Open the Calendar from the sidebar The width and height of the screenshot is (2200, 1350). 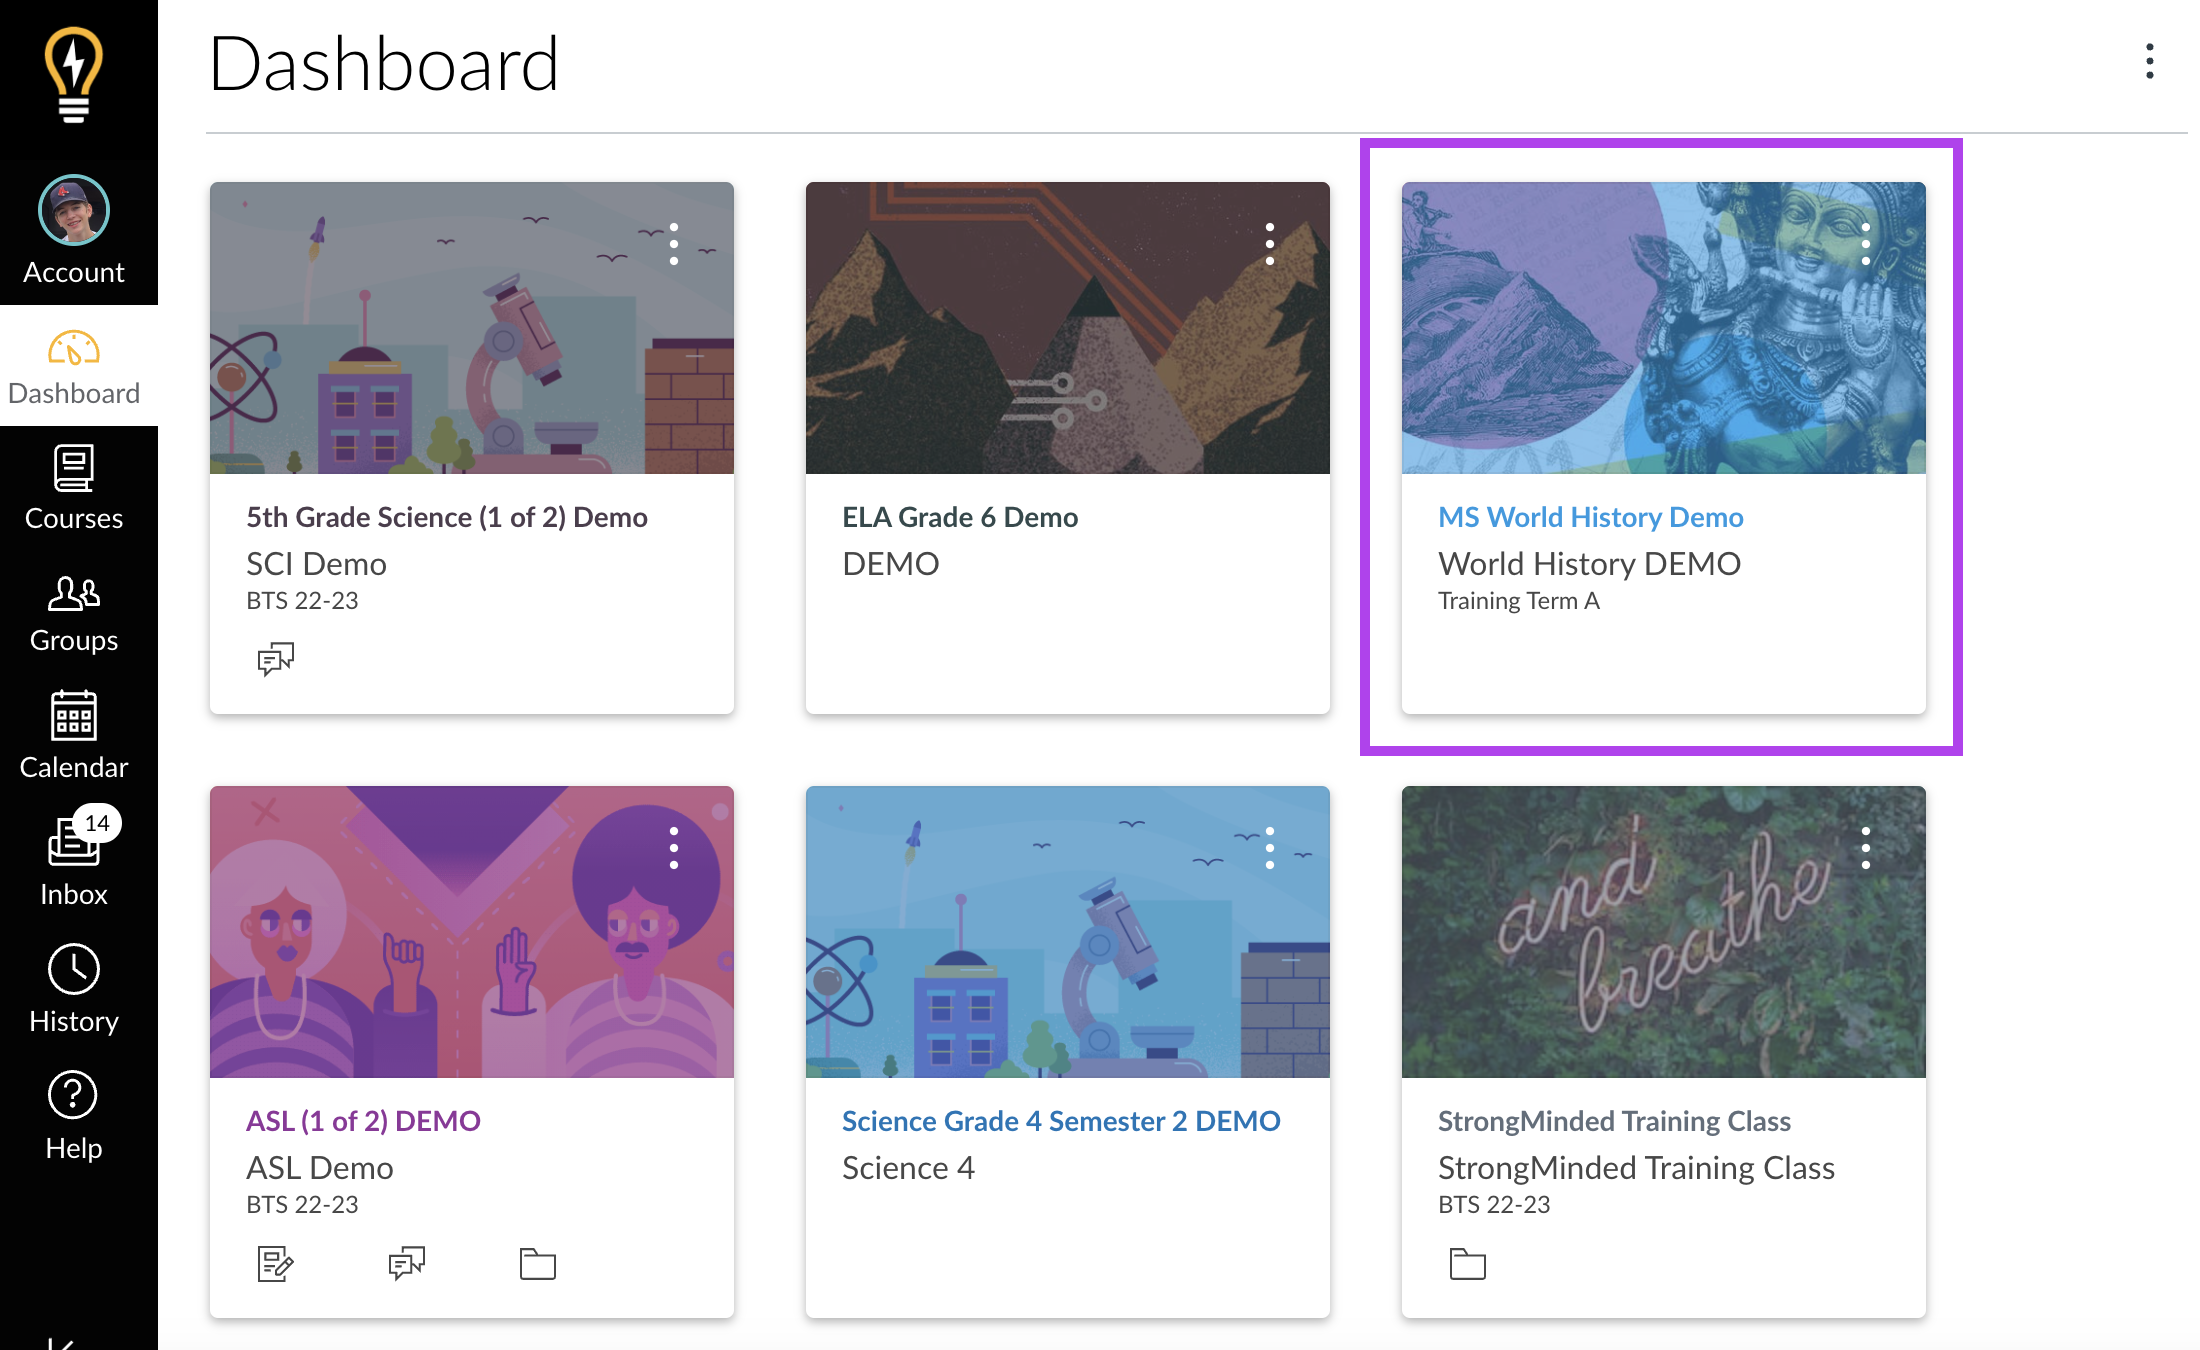pyautogui.click(x=74, y=735)
